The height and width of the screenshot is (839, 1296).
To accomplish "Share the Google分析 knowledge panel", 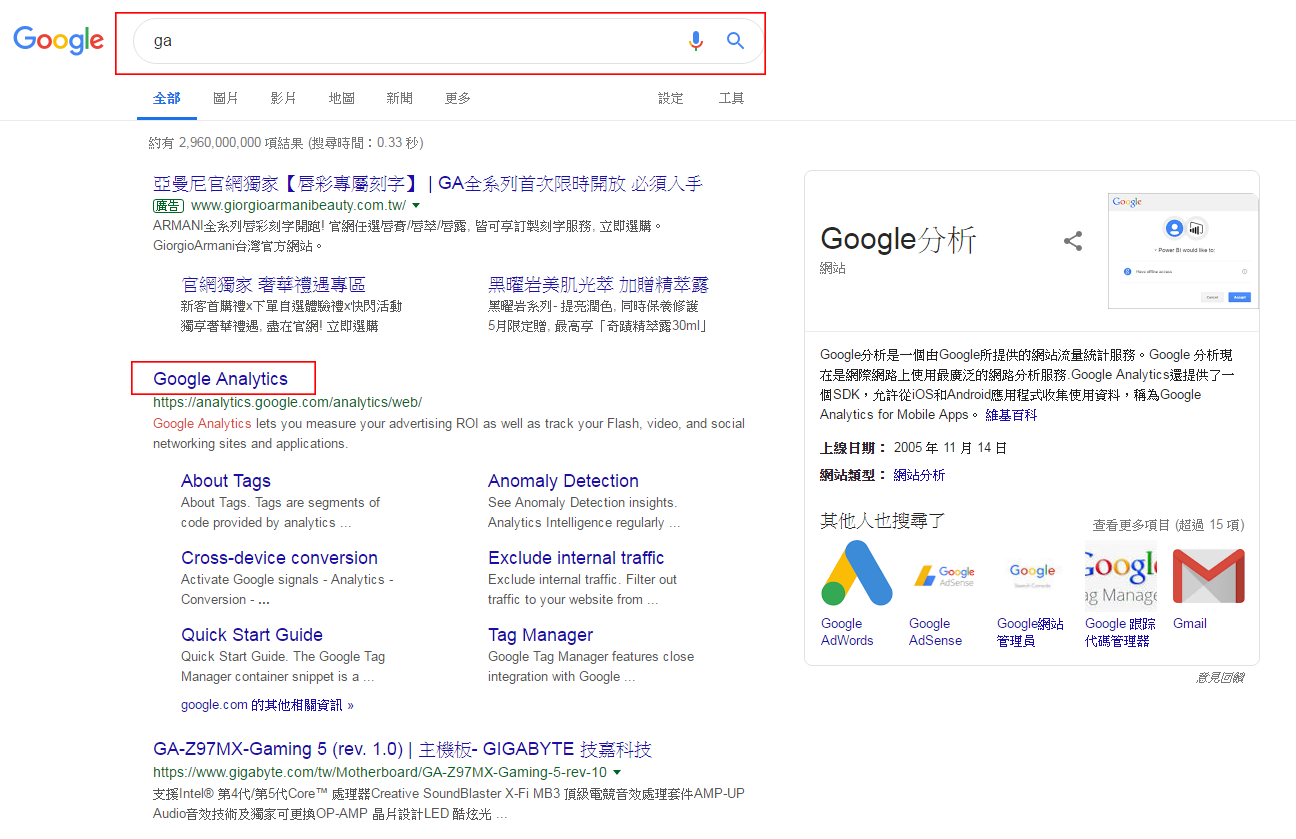I will pyautogui.click(x=1073, y=241).
